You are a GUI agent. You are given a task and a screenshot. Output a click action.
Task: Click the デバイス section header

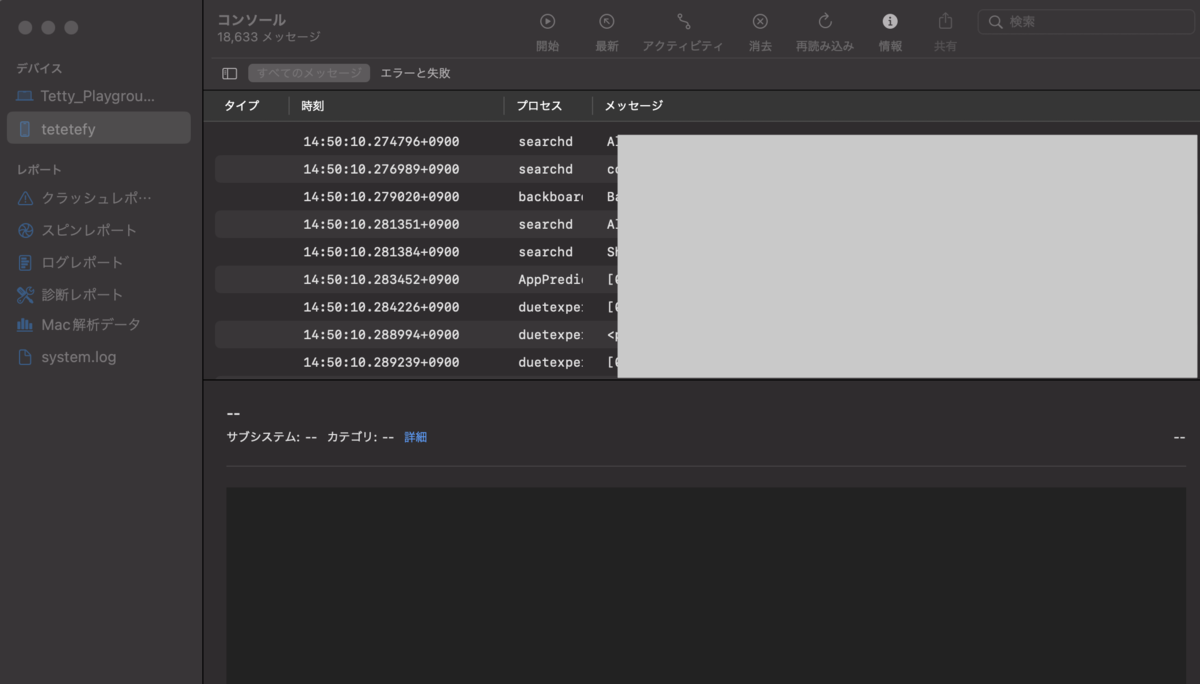point(39,68)
